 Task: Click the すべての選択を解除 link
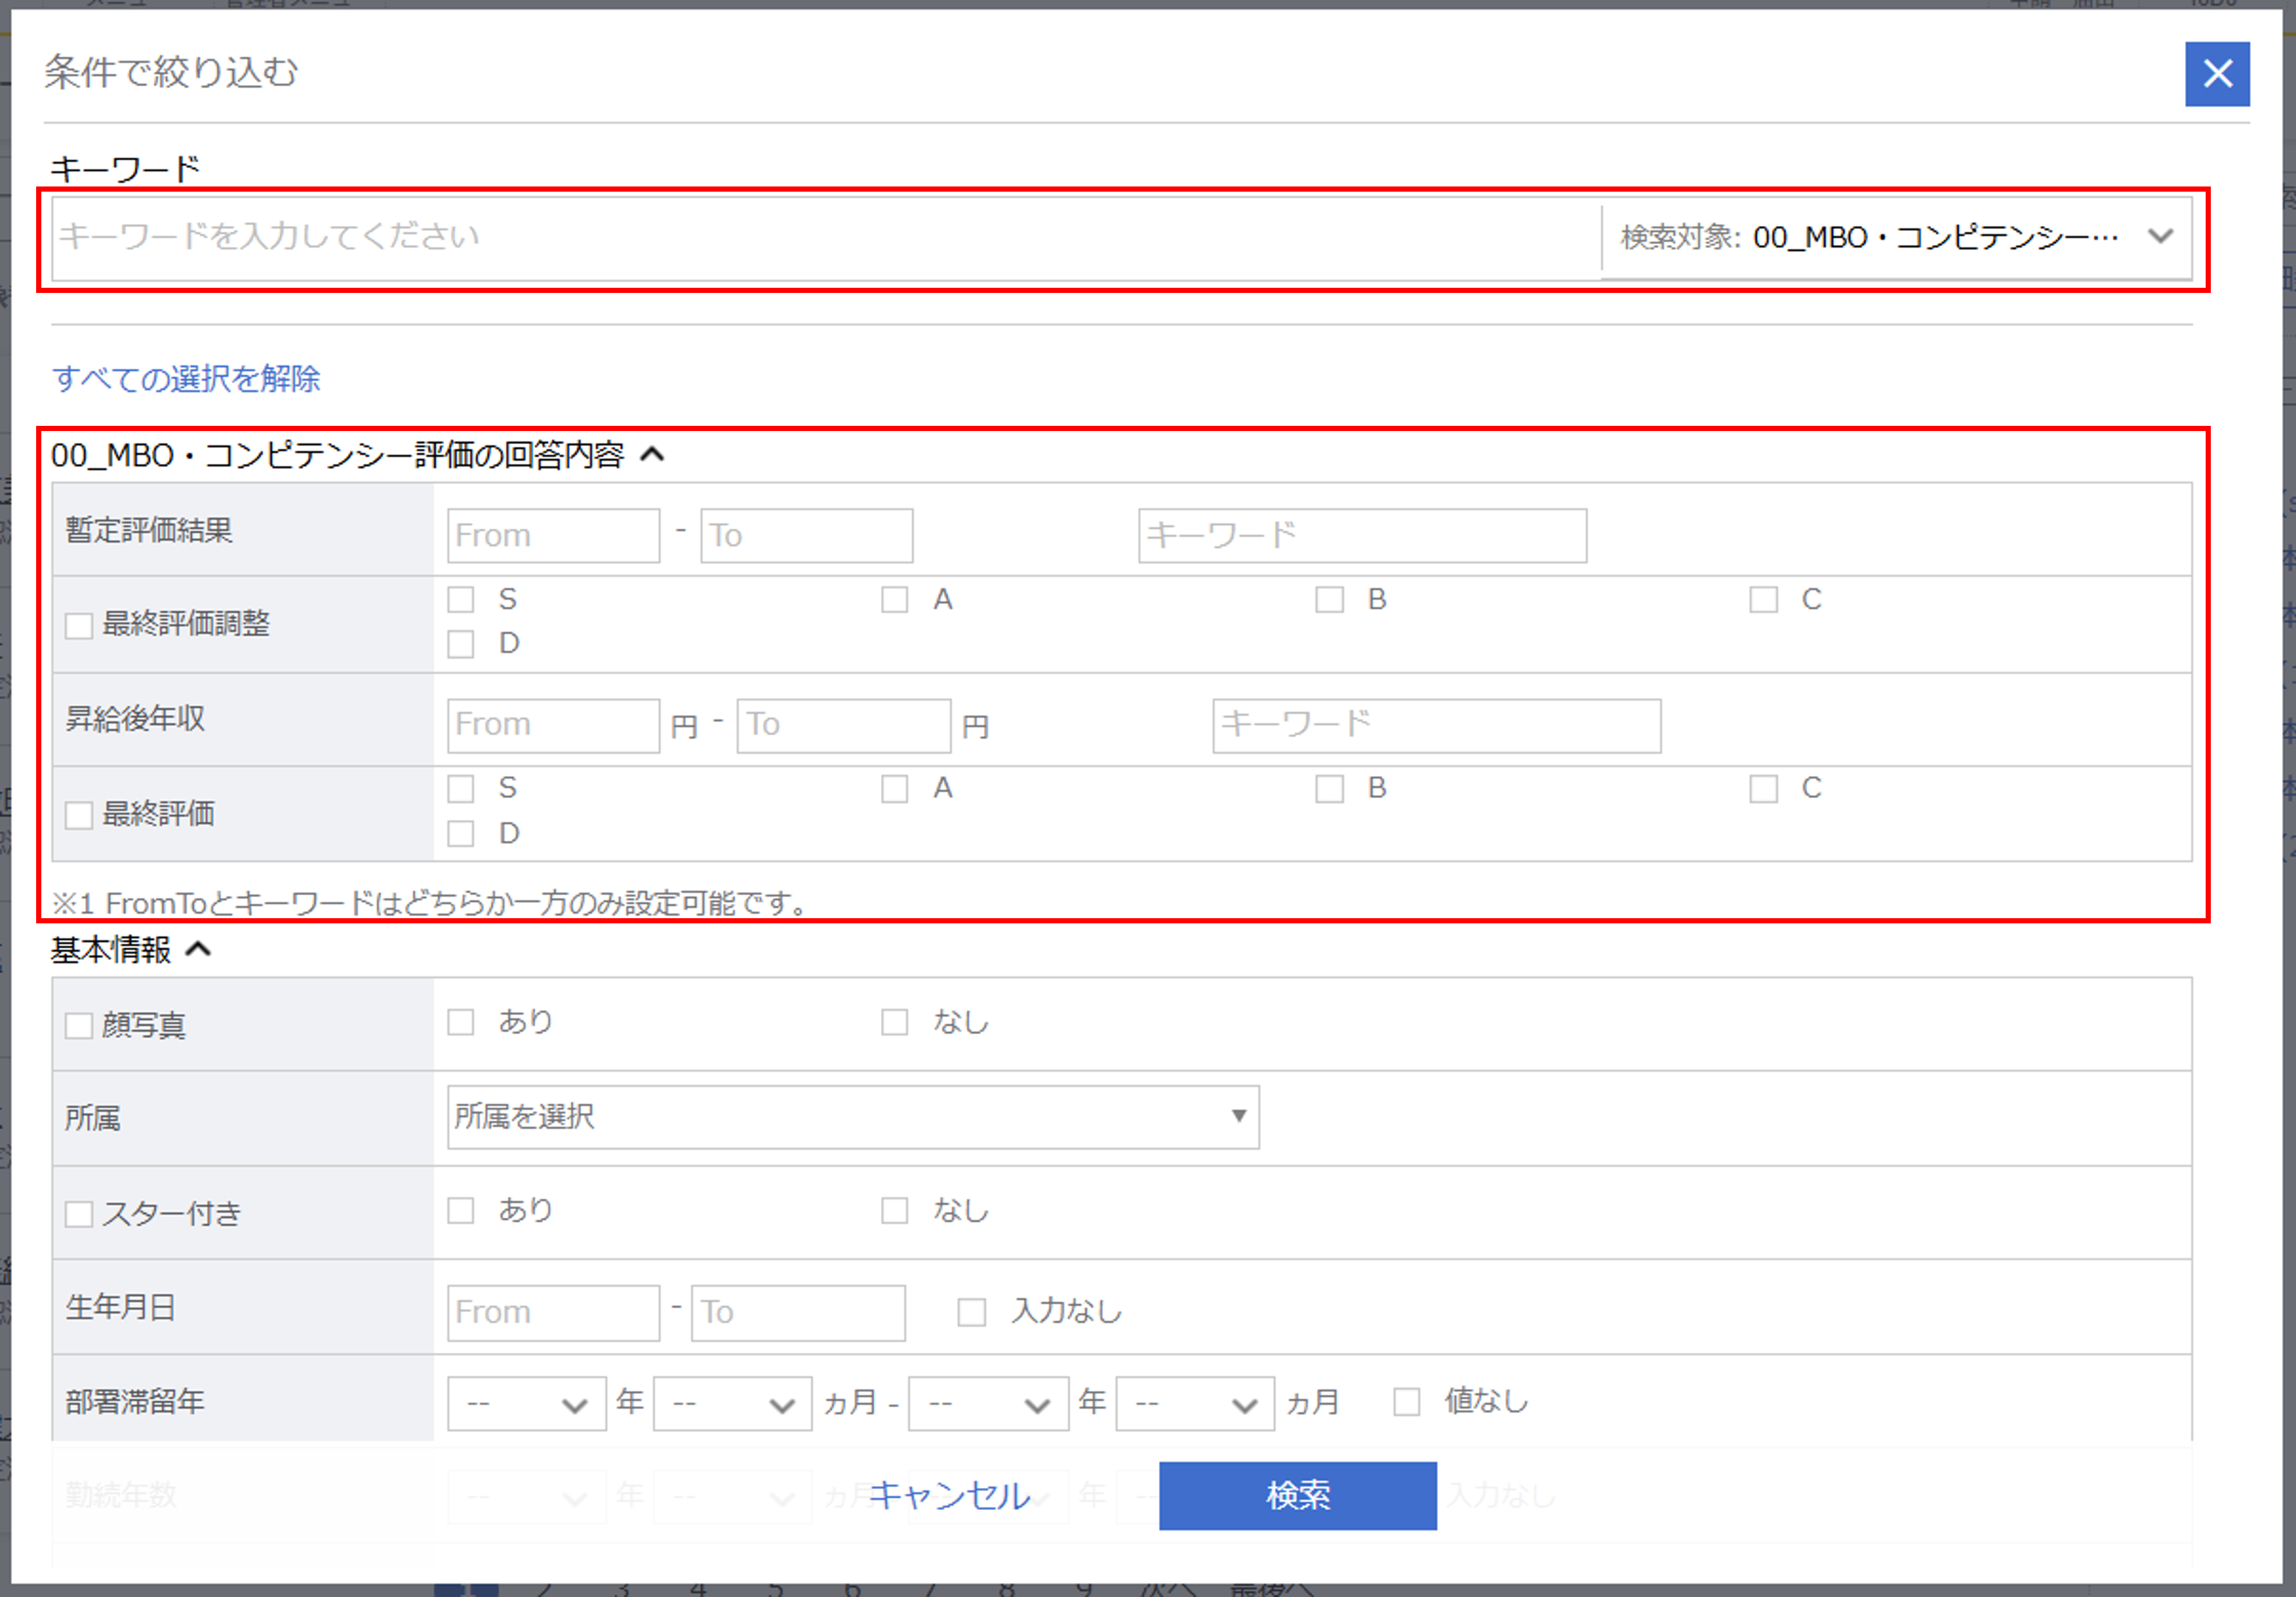(x=186, y=379)
